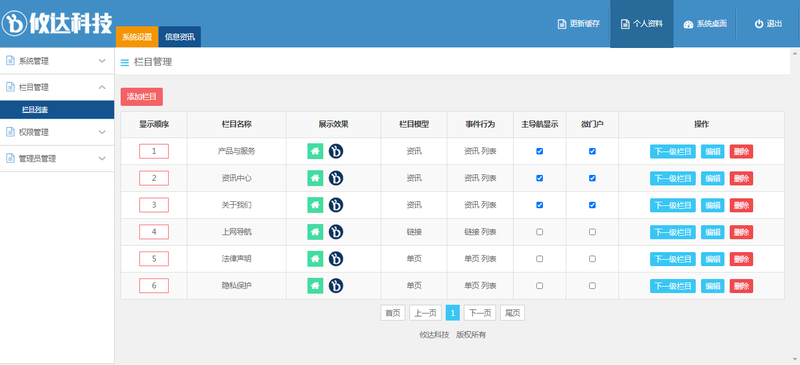The height and width of the screenshot is (365, 800).
Task: Click round logo icon in 关于我们 row
Action: pos(336,205)
